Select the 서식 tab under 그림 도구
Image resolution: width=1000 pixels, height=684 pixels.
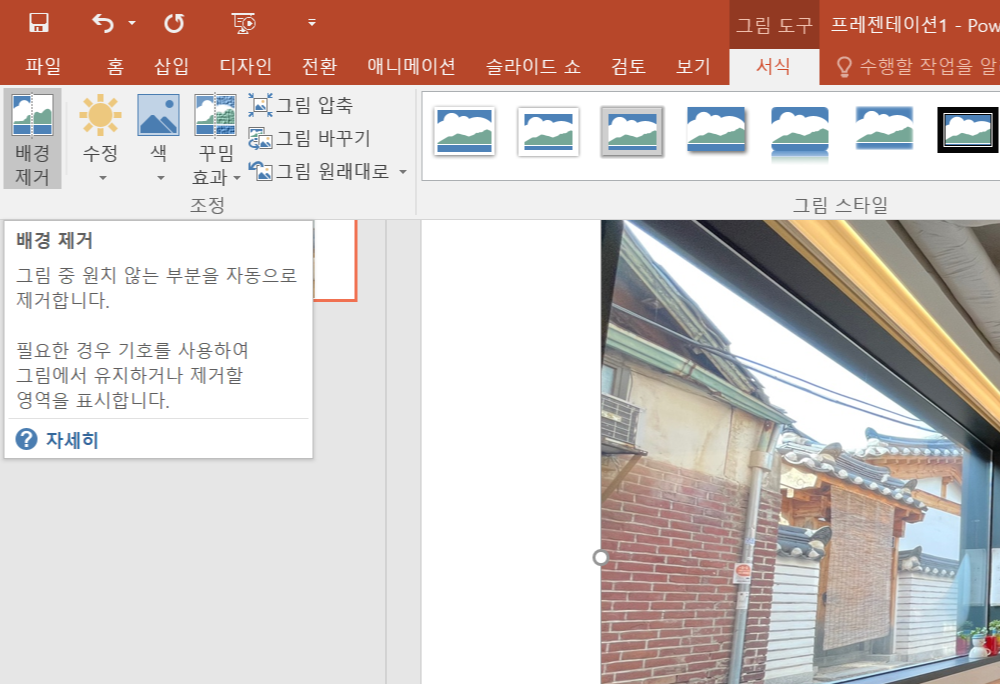point(774,66)
